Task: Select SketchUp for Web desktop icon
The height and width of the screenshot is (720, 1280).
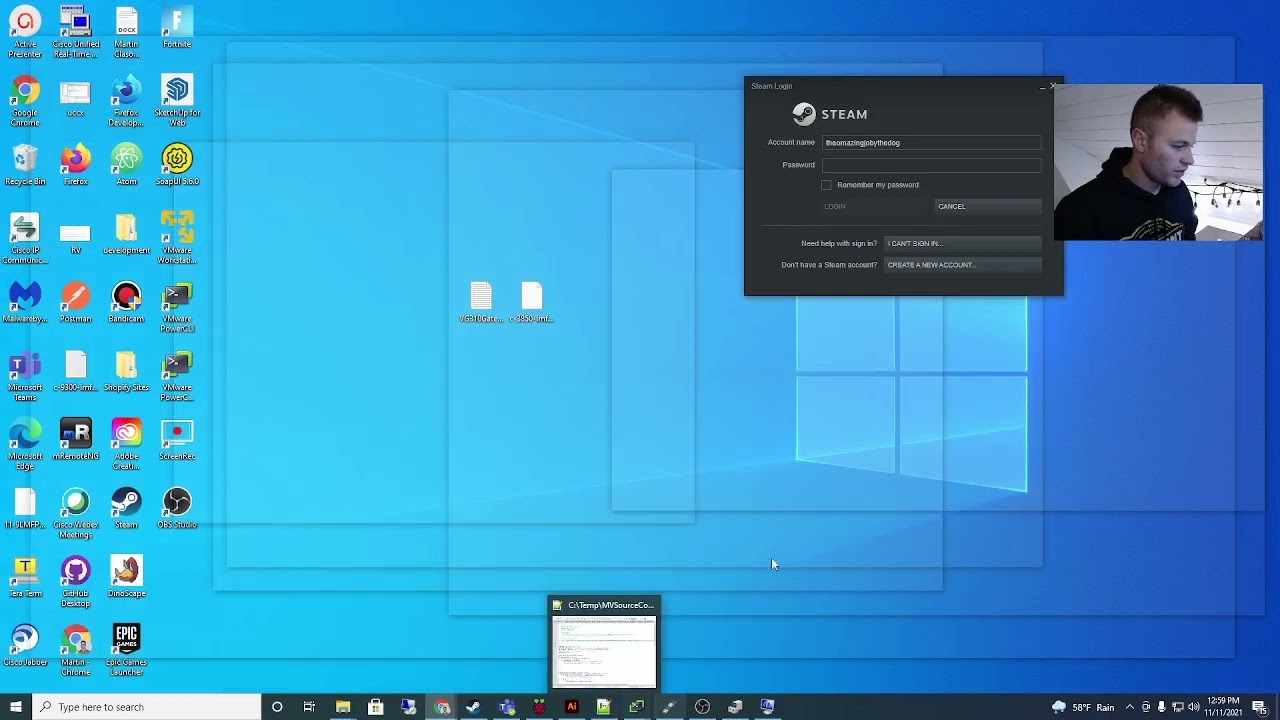Action: pyautogui.click(x=177, y=100)
